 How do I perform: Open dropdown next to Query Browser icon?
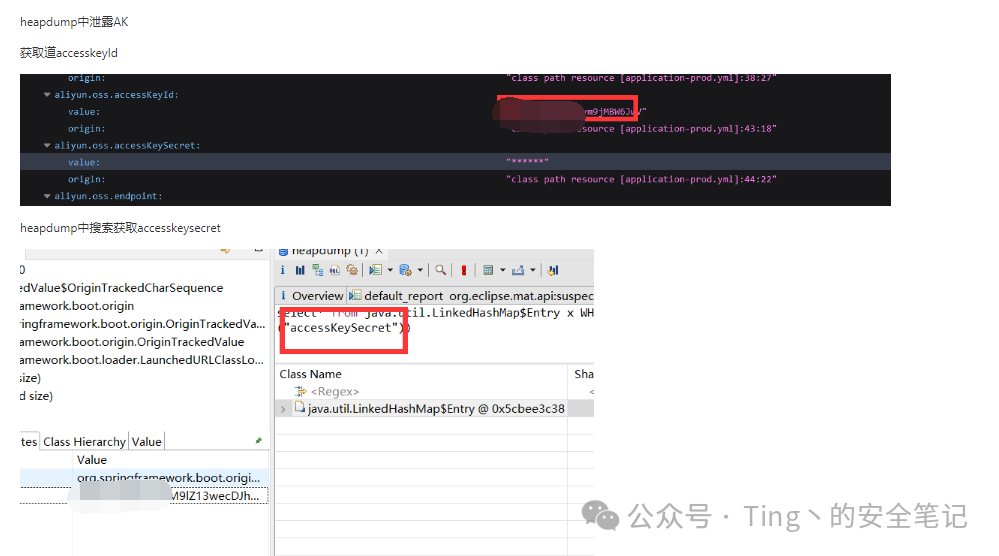[x=420, y=270]
